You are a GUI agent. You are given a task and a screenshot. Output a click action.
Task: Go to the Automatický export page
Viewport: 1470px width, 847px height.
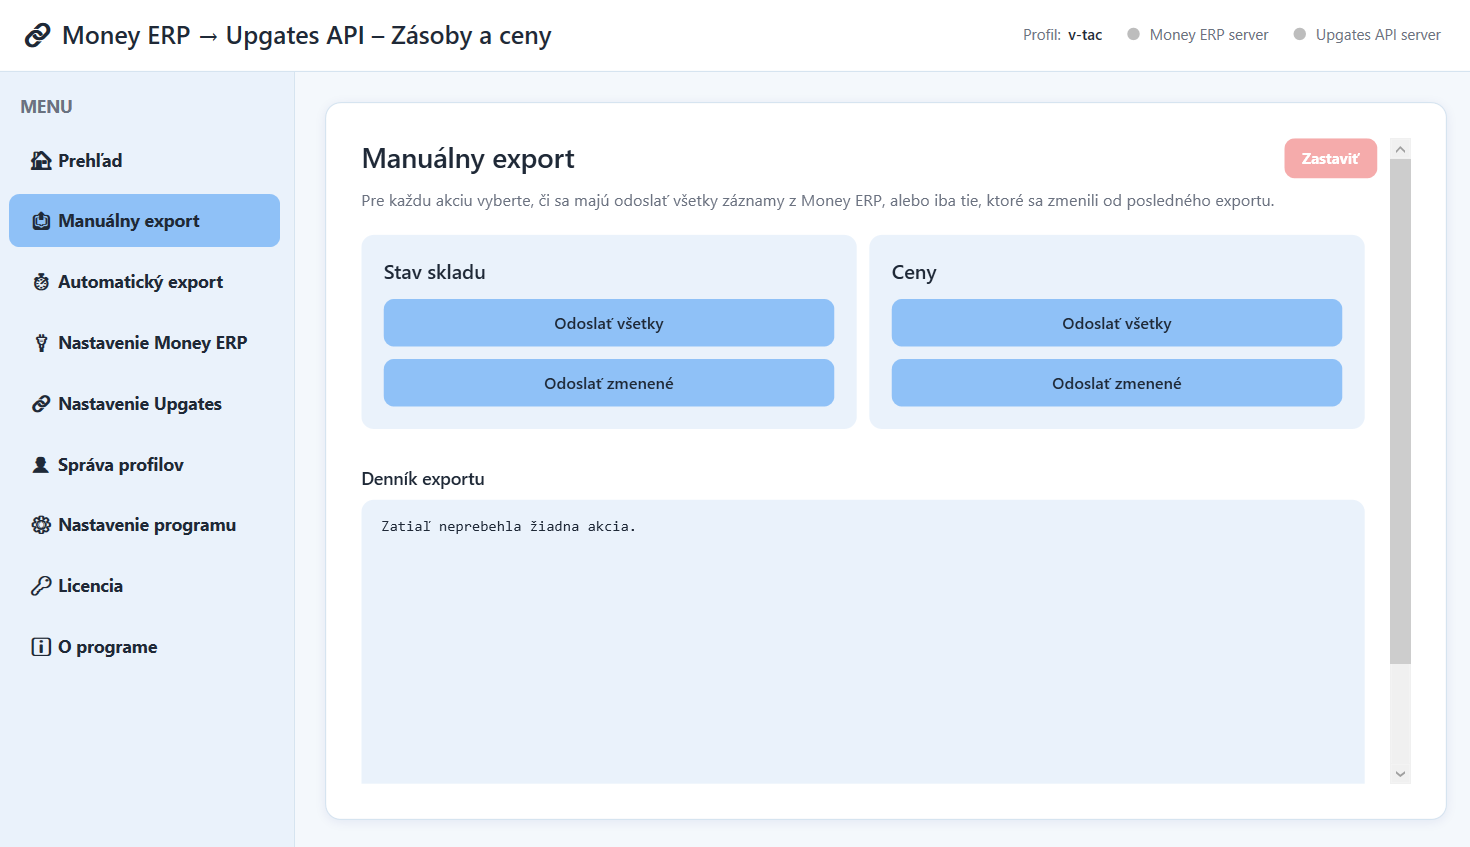pos(144,282)
